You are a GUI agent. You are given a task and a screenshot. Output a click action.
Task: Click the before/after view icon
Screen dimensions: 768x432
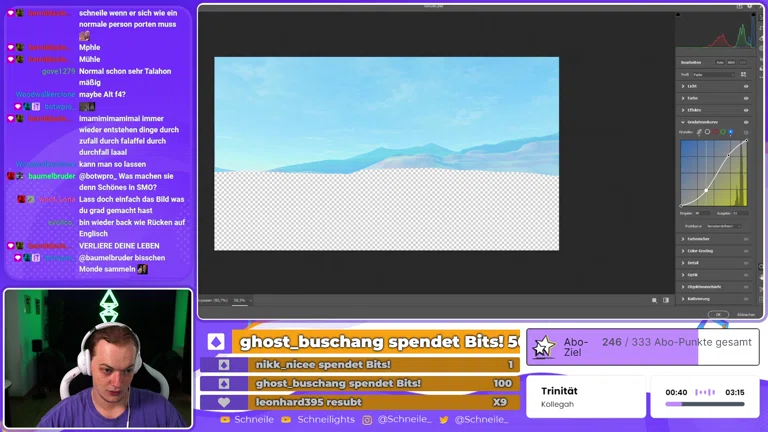(666, 300)
